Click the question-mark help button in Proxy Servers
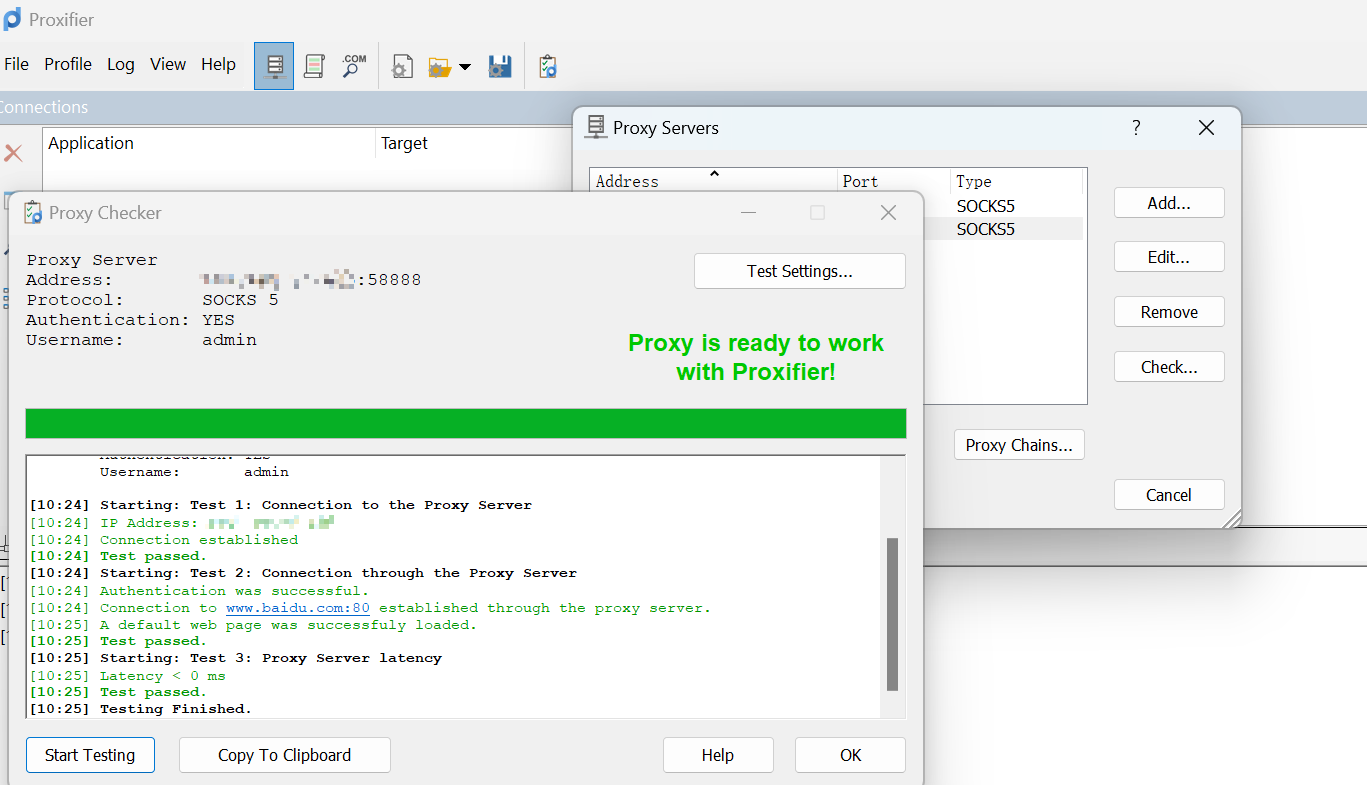The height and width of the screenshot is (785, 1367). [x=1136, y=127]
